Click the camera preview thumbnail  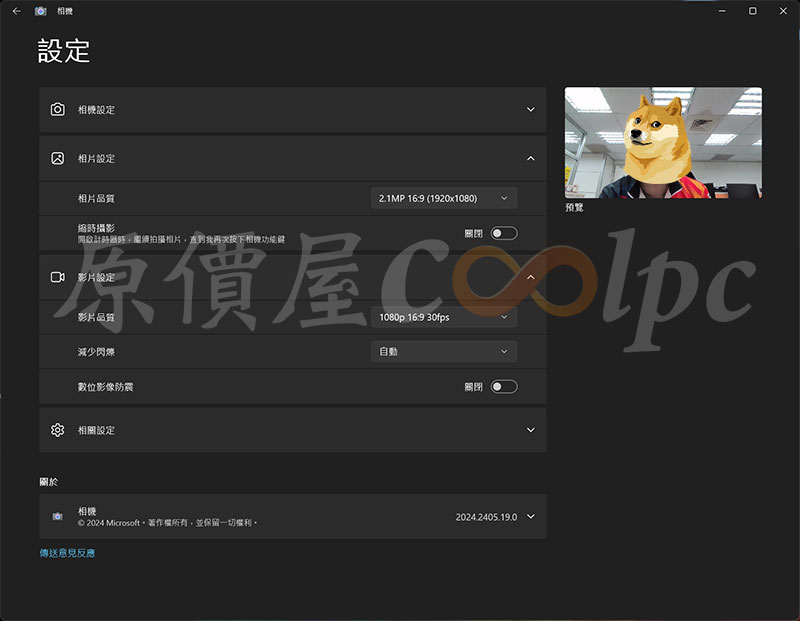(663, 142)
